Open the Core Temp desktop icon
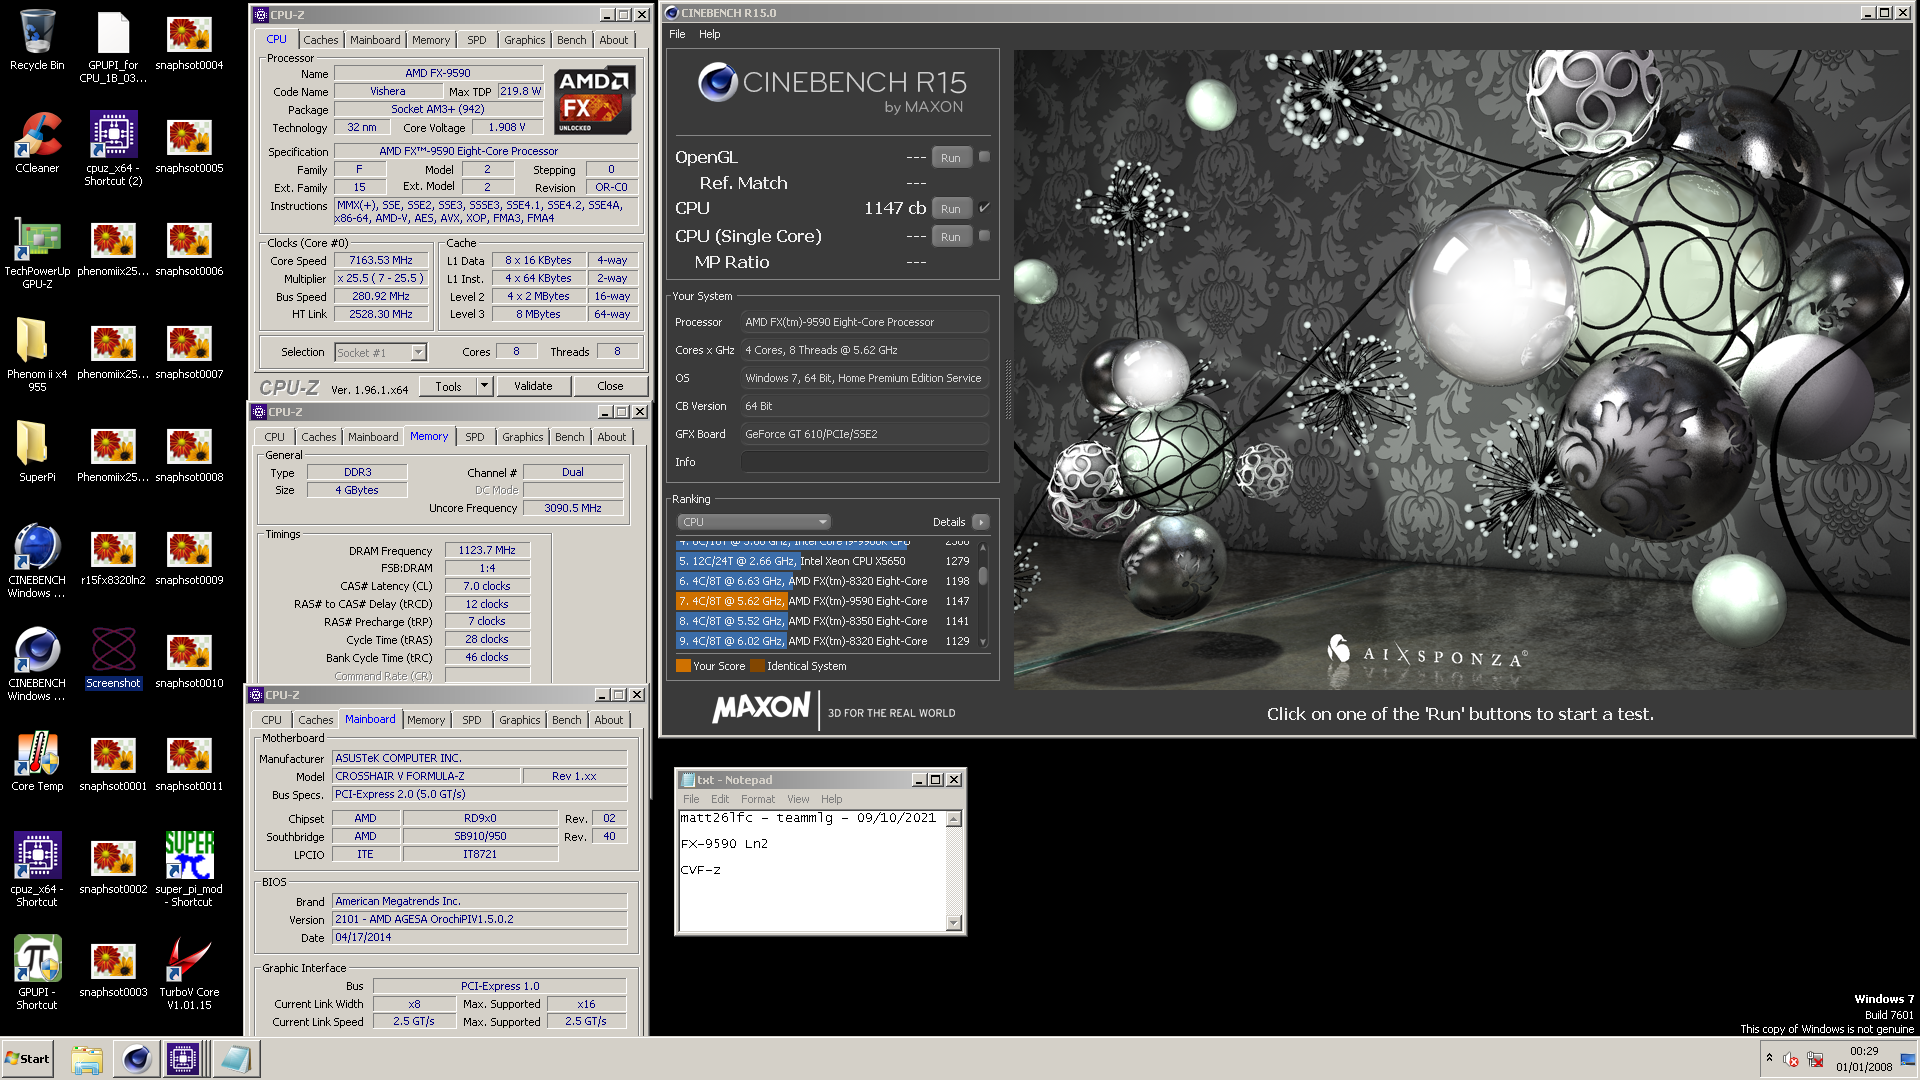Screen dimensions: 1920x1080 pyautogui.click(x=37, y=761)
